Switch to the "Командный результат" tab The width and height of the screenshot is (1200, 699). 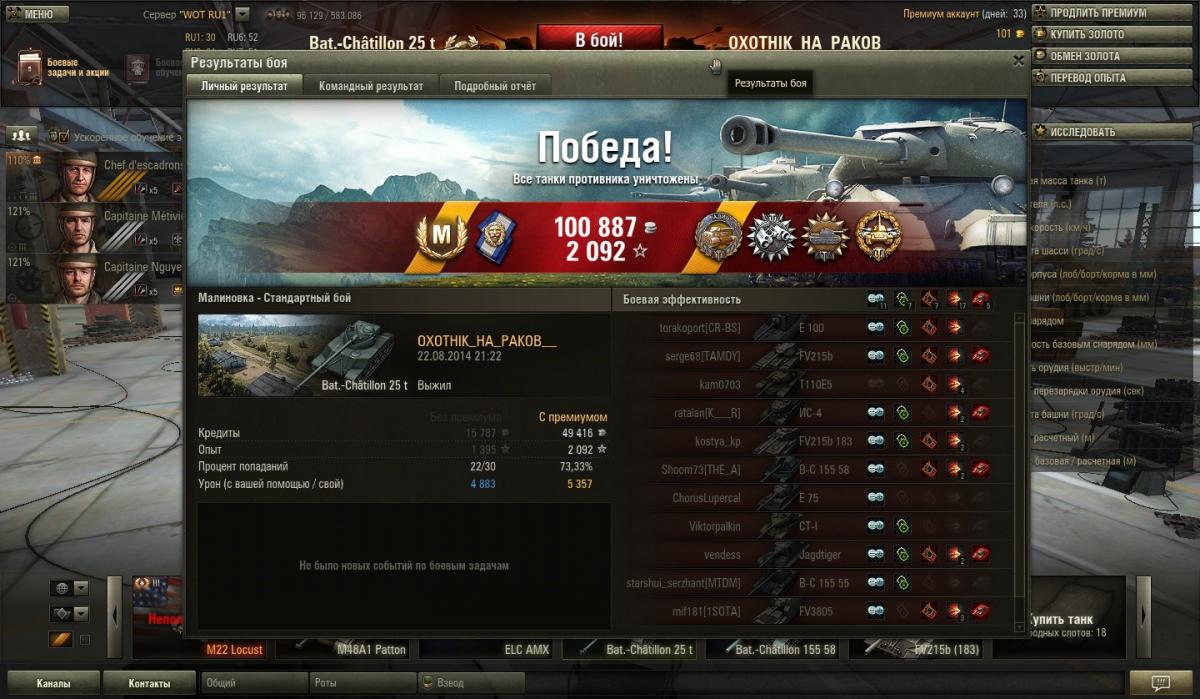(x=371, y=86)
